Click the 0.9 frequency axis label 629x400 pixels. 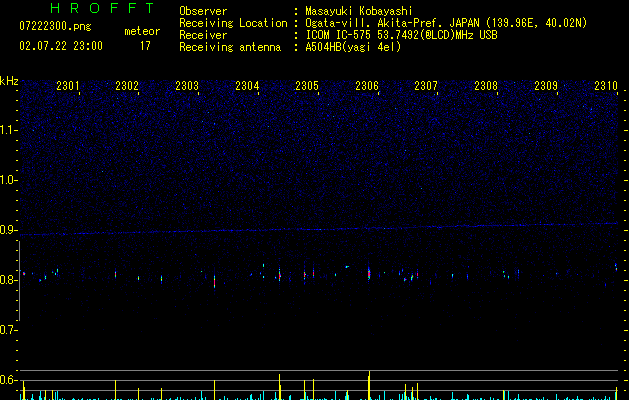[9, 230]
